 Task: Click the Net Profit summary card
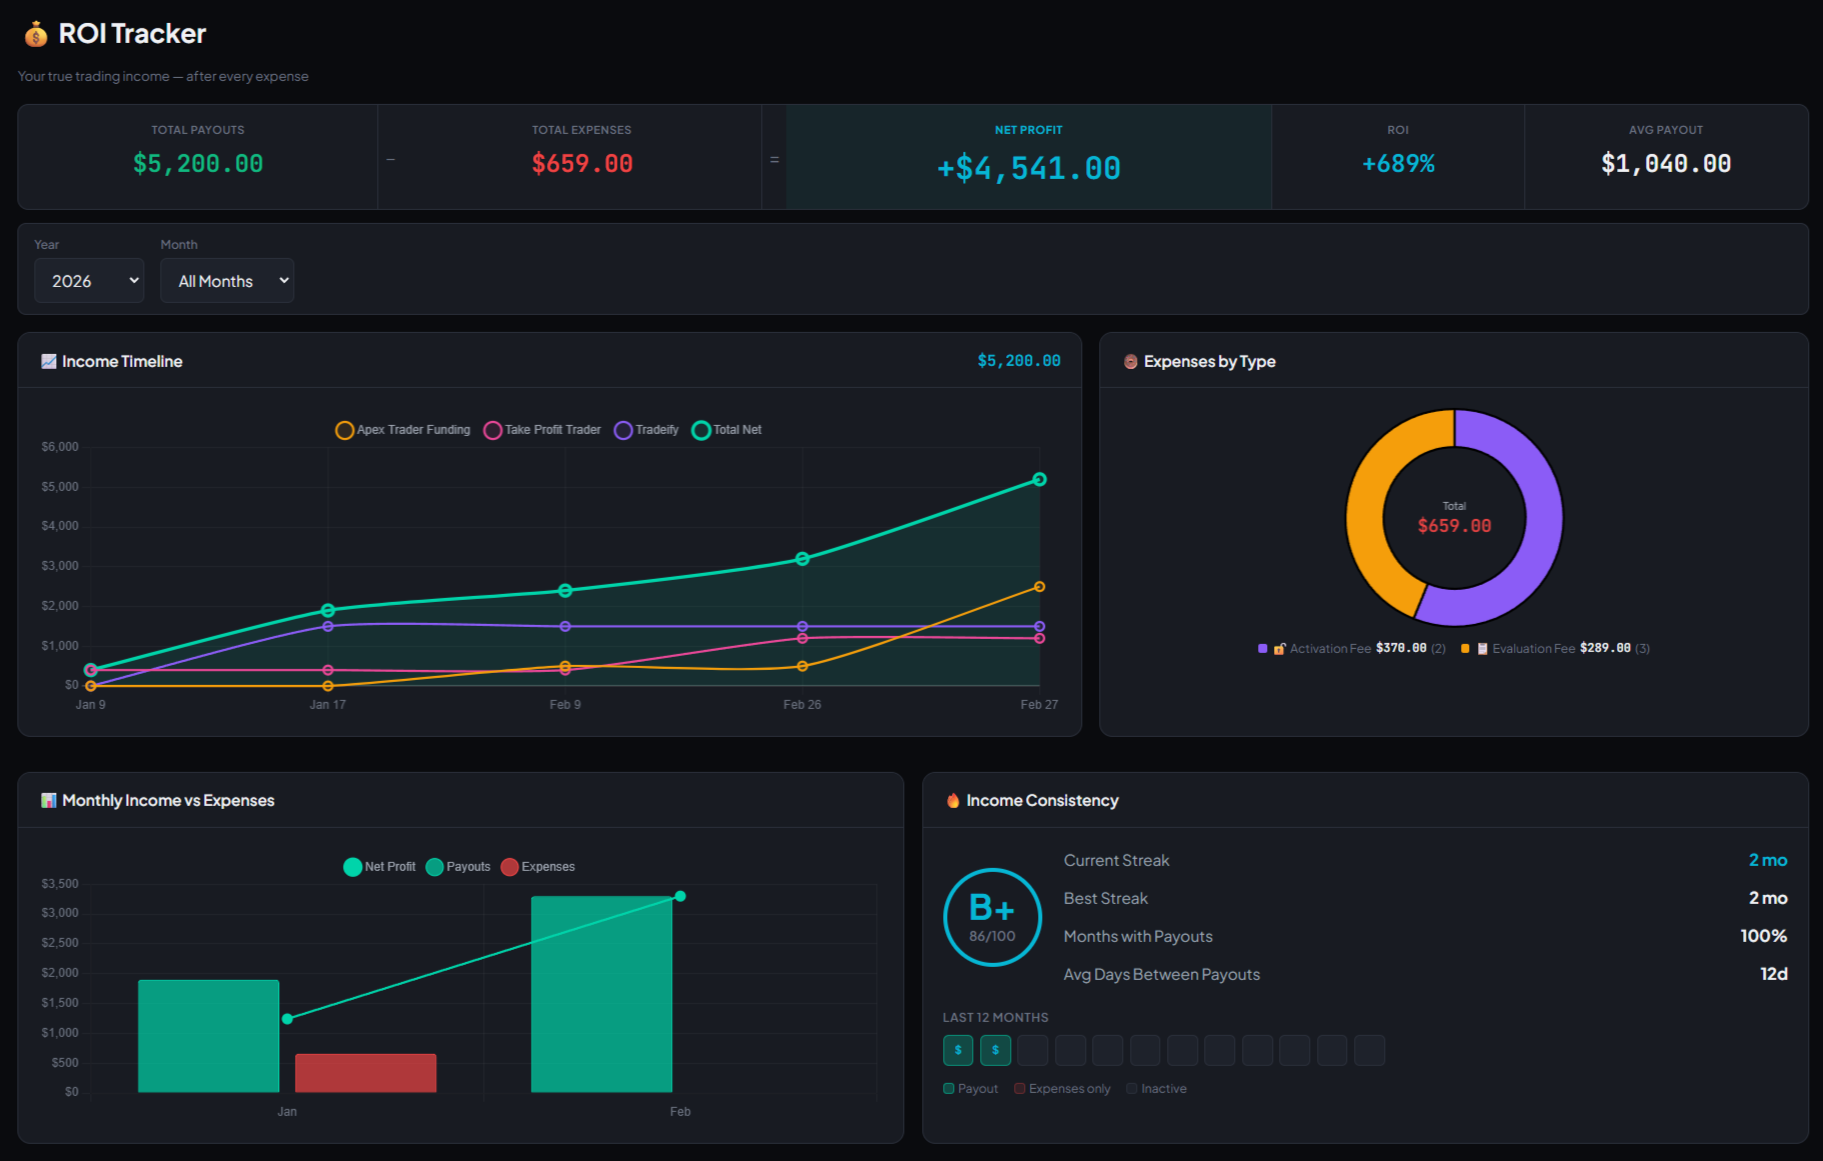pos(1028,157)
